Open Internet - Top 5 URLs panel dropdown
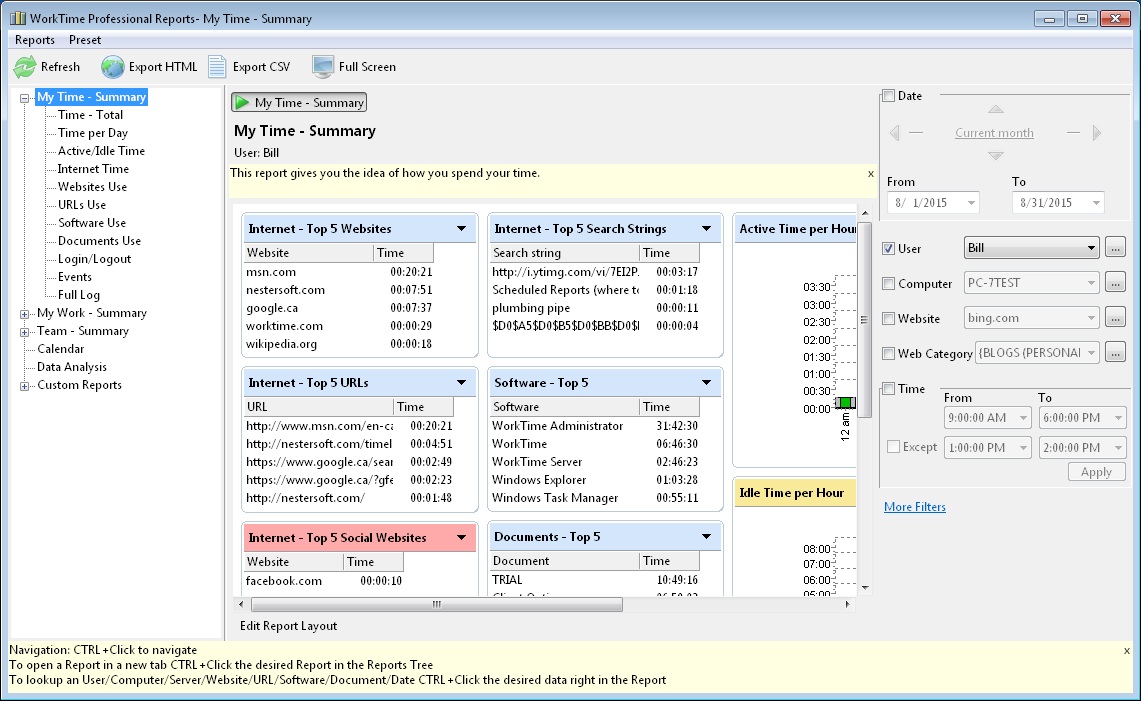Screen dimensions: 1141x701 pos(461,383)
